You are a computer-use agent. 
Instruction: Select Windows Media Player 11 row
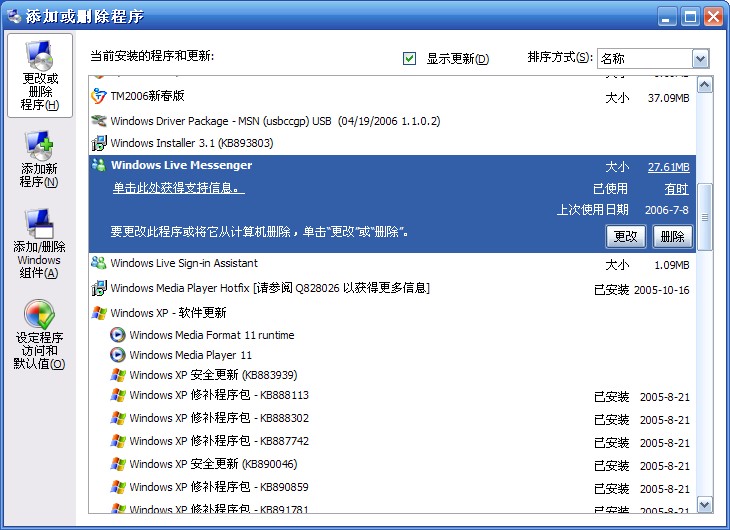(392, 355)
